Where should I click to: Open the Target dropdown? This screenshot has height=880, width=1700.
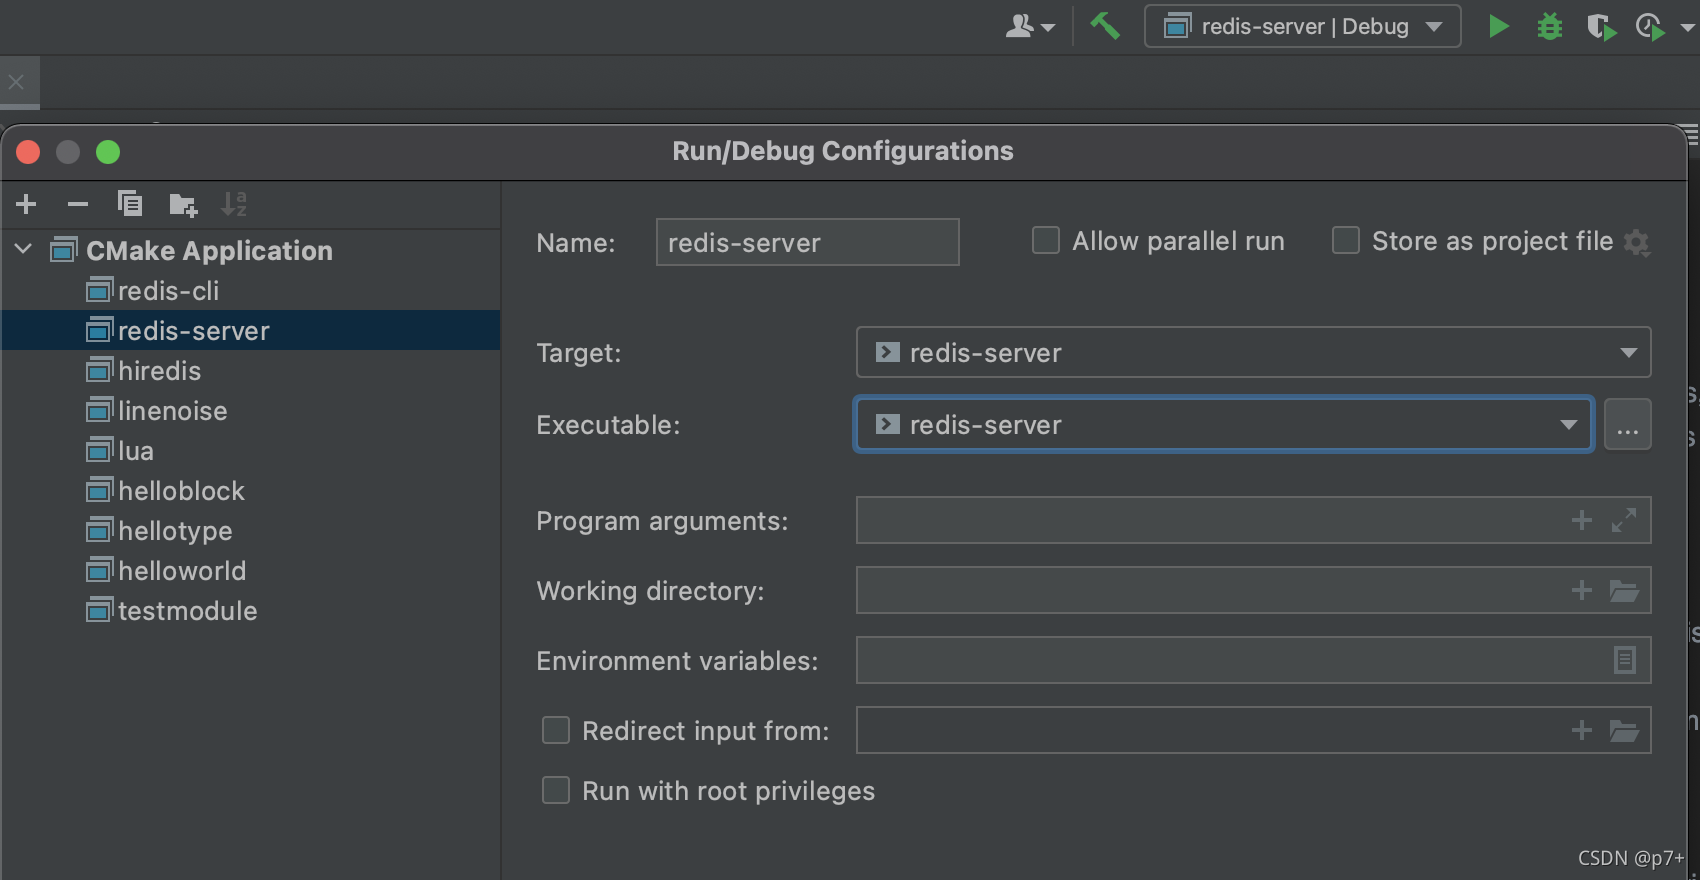coord(1628,353)
